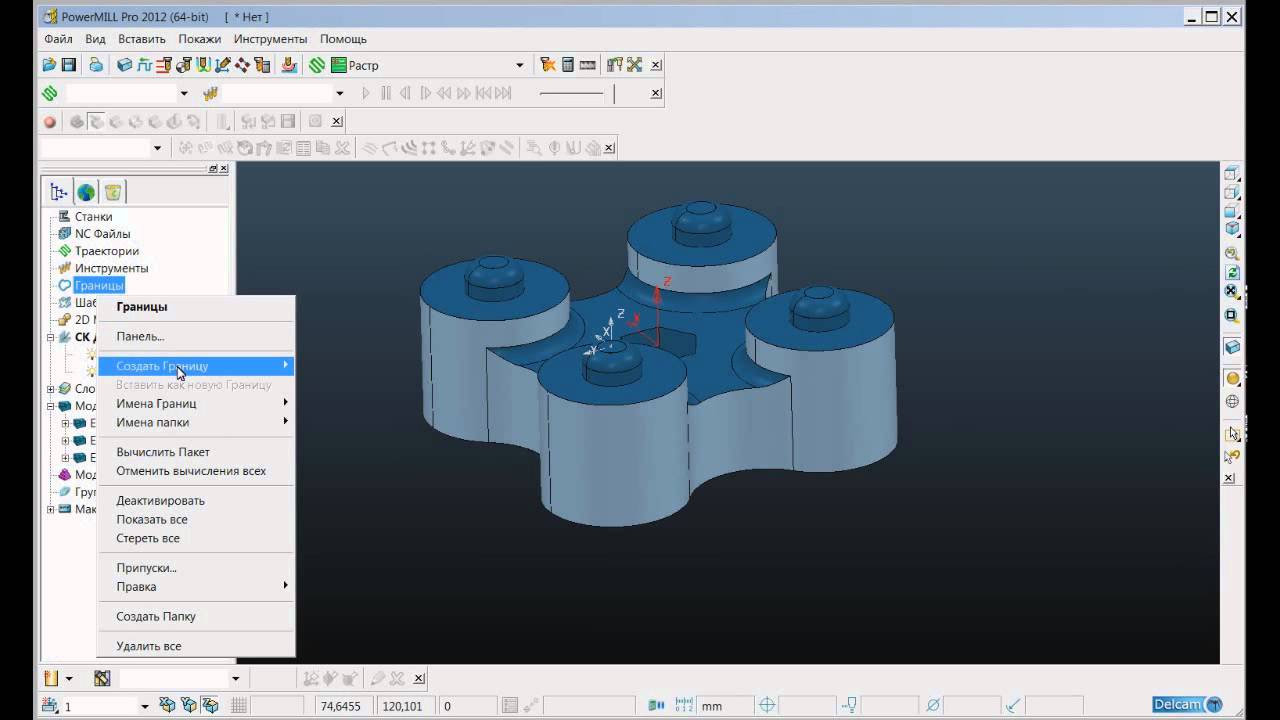
Task: Click the Save Project floppy disk icon
Action: (x=69, y=65)
